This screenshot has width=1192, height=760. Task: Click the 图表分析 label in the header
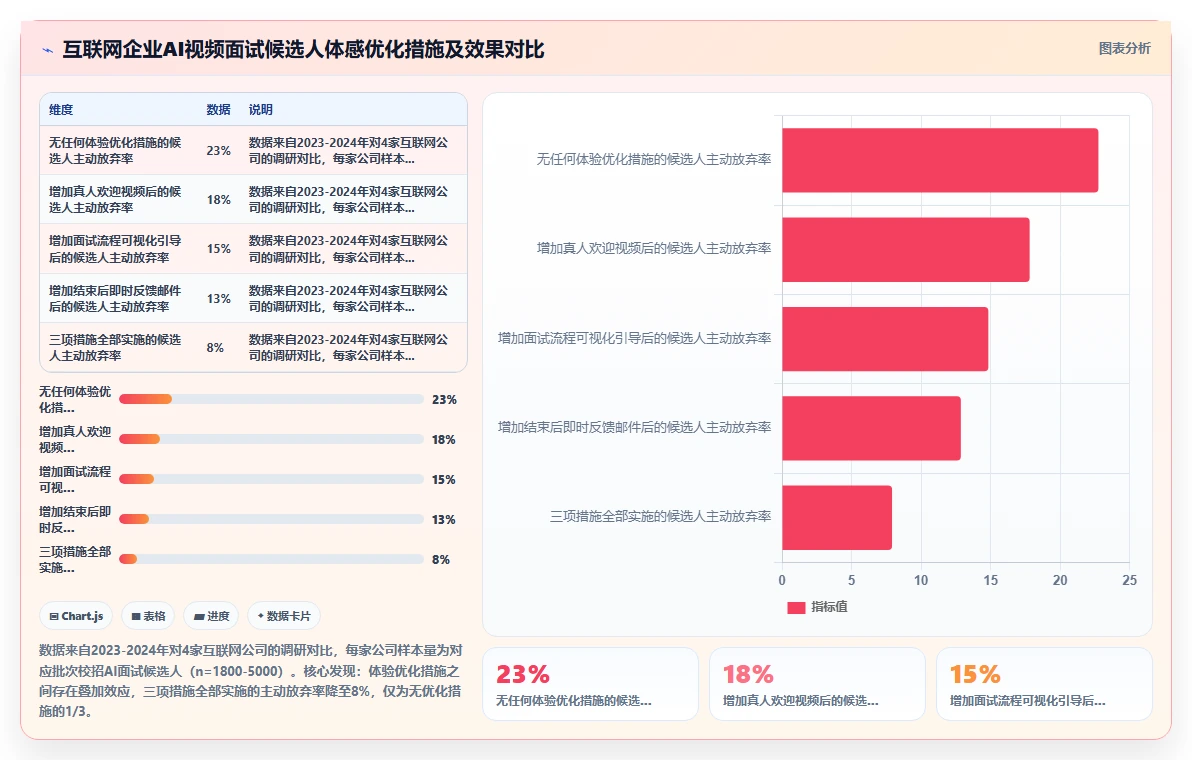1124,49
